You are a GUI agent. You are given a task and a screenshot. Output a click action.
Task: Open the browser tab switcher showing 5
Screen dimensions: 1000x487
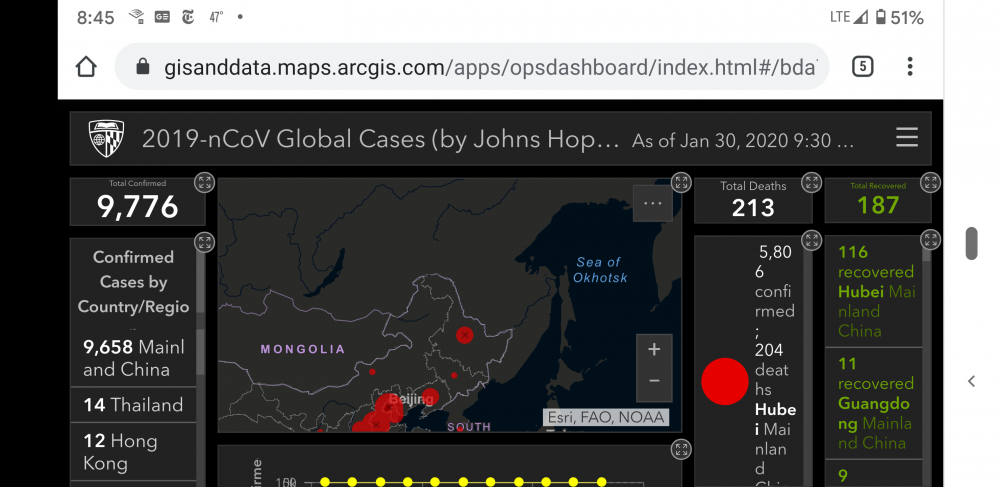pos(862,66)
